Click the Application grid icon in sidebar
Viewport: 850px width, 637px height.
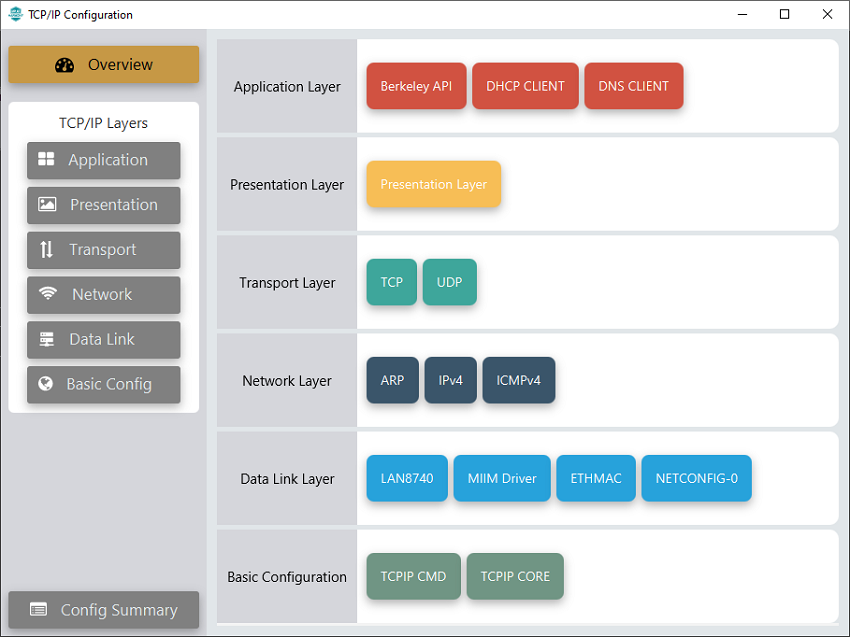point(46,160)
